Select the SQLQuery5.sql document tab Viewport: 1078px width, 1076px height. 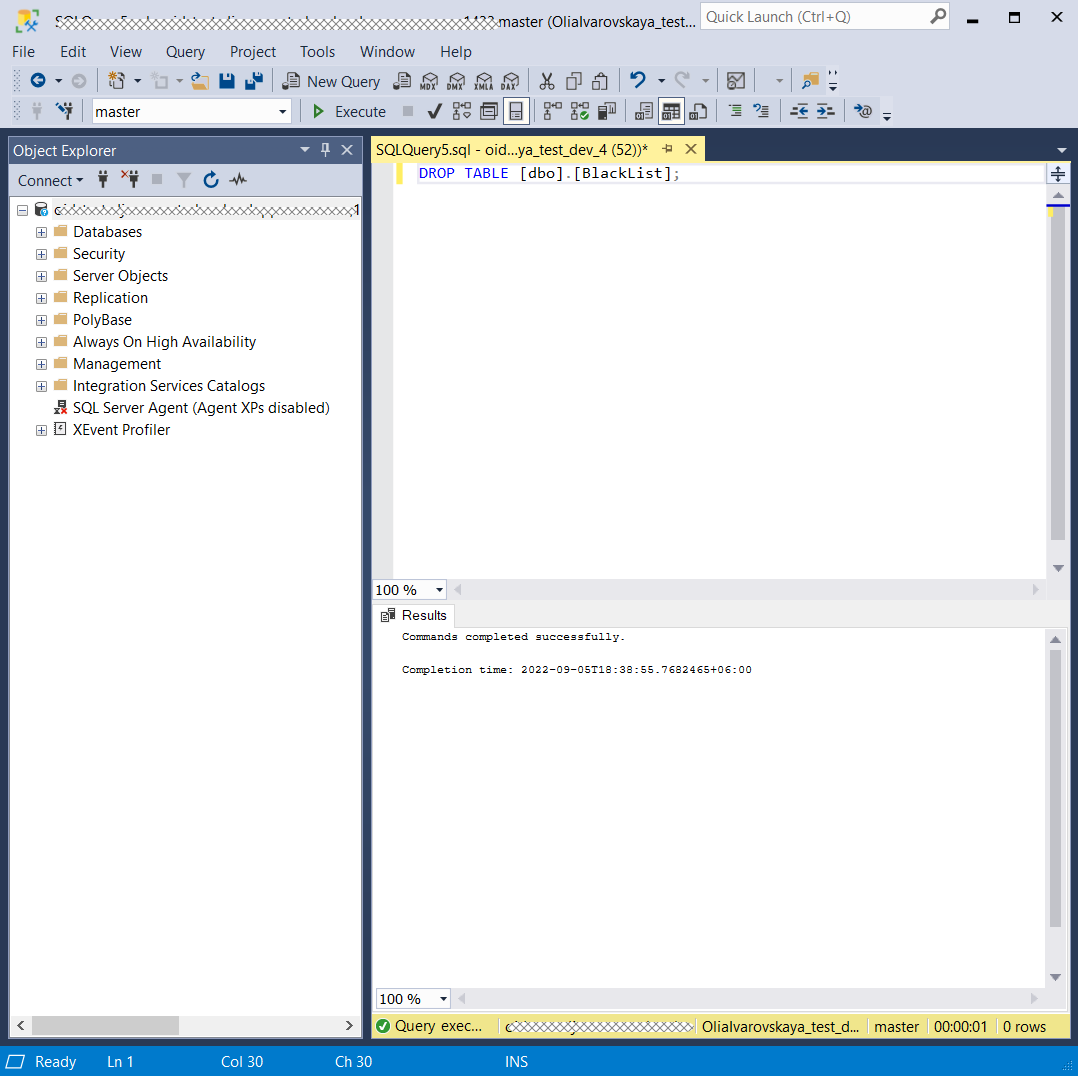click(x=512, y=150)
